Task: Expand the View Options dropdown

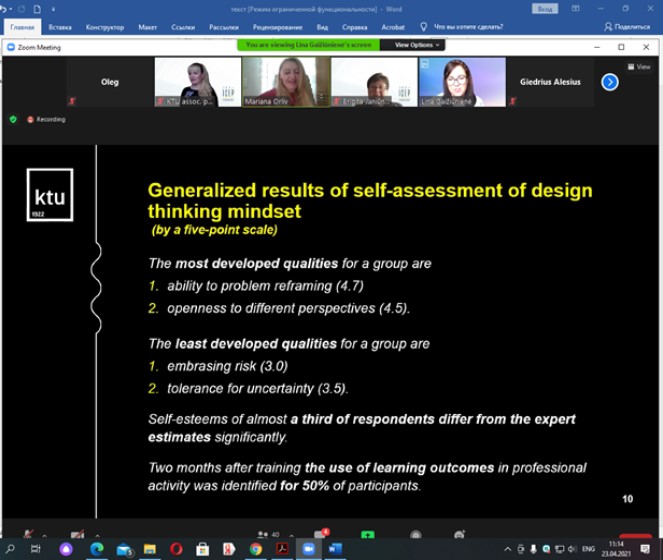Action: tap(417, 45)
